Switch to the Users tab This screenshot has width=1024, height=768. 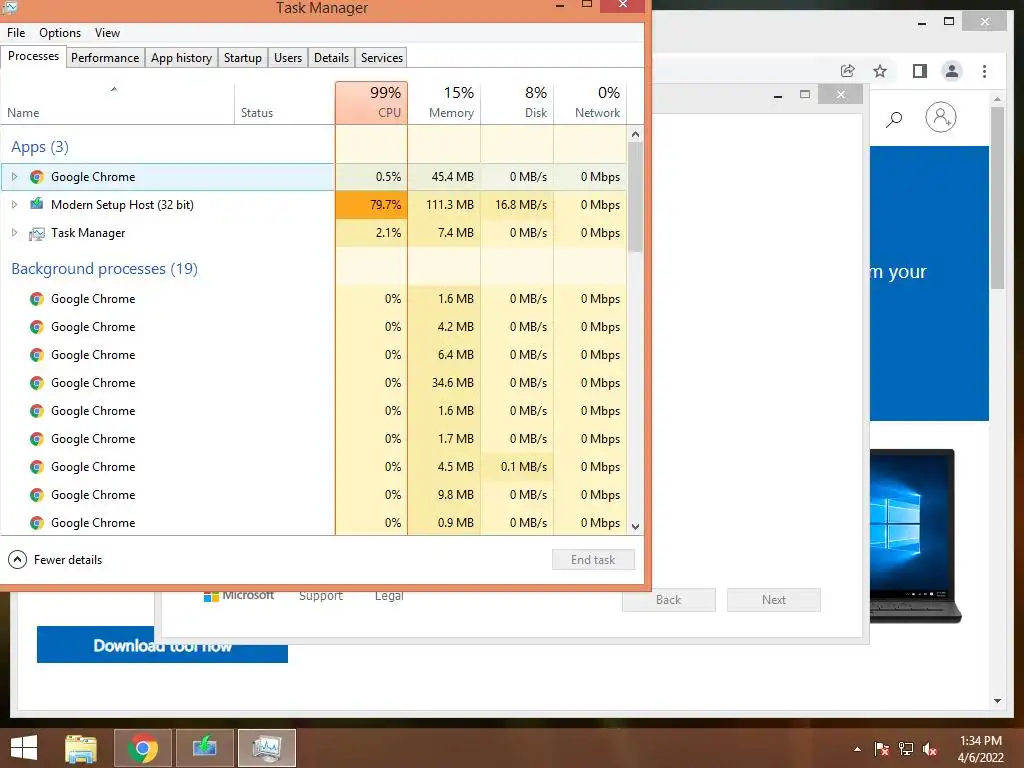[288, 57]
